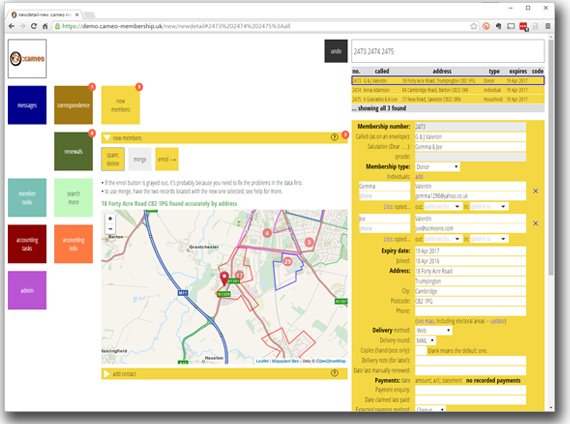This screenshot has height=424, width=570.
Task: Close the newdetail browser tab
Action: [x=77, y=15]
